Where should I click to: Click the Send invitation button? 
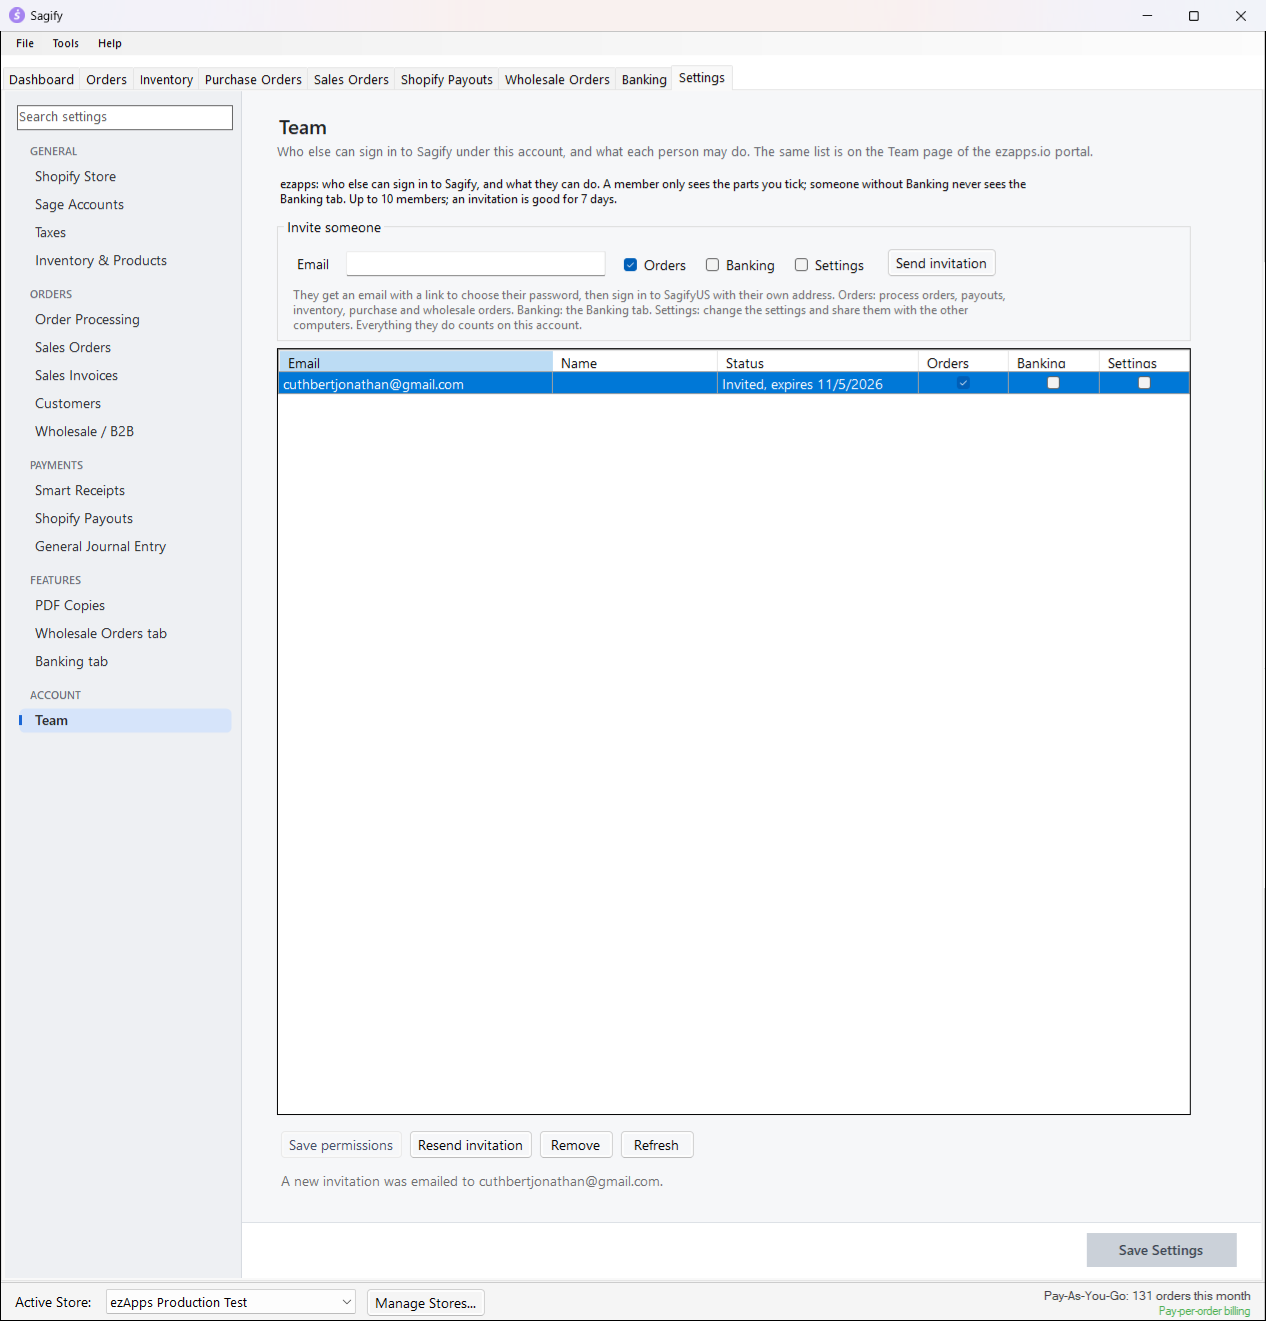(x=941, y=263)
